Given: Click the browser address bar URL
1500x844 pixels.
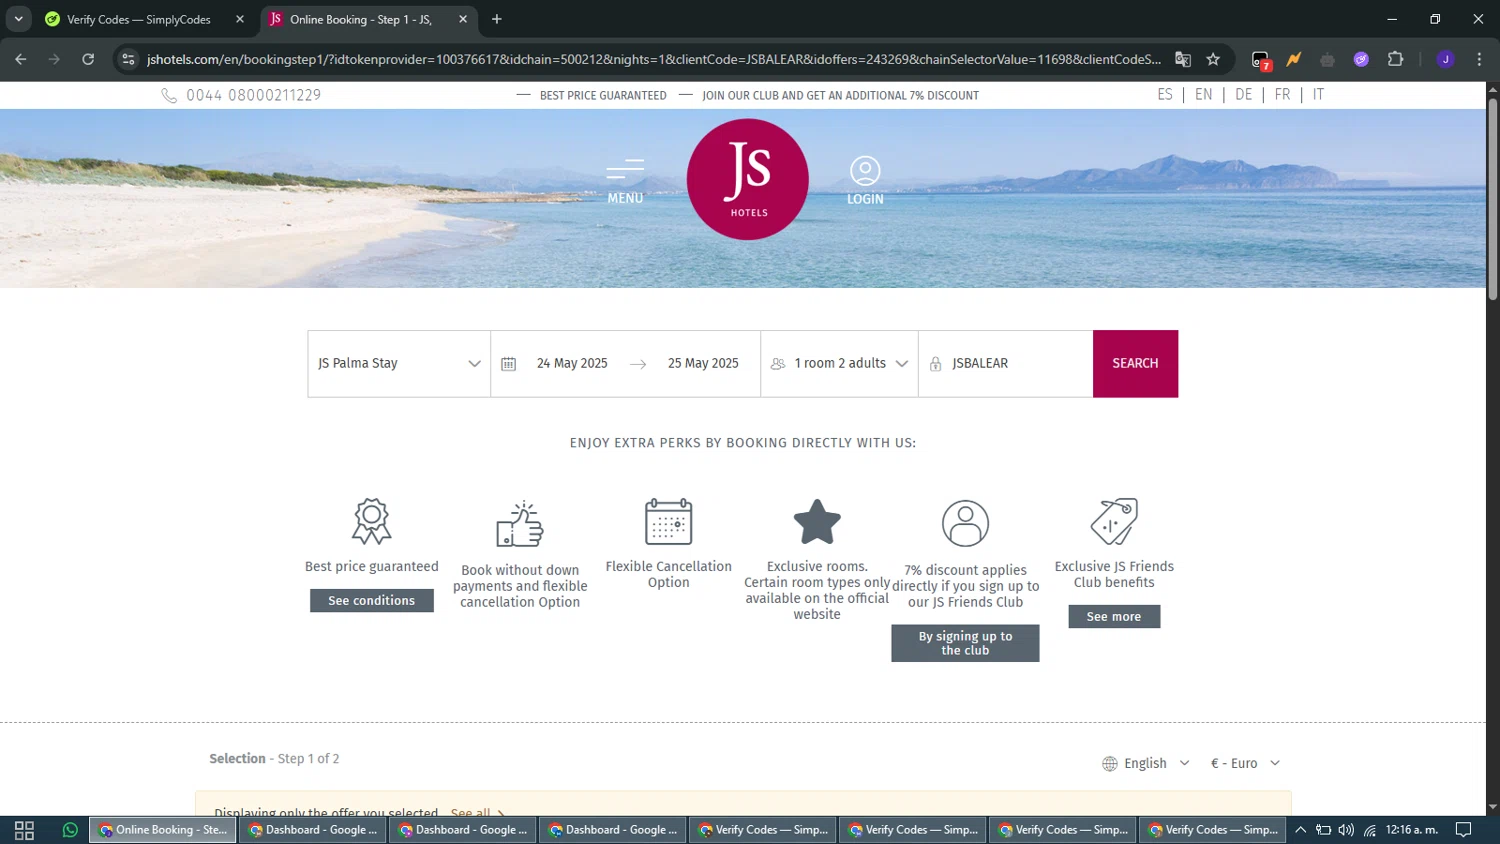Looking at the screenshot, I should [654, 59].
